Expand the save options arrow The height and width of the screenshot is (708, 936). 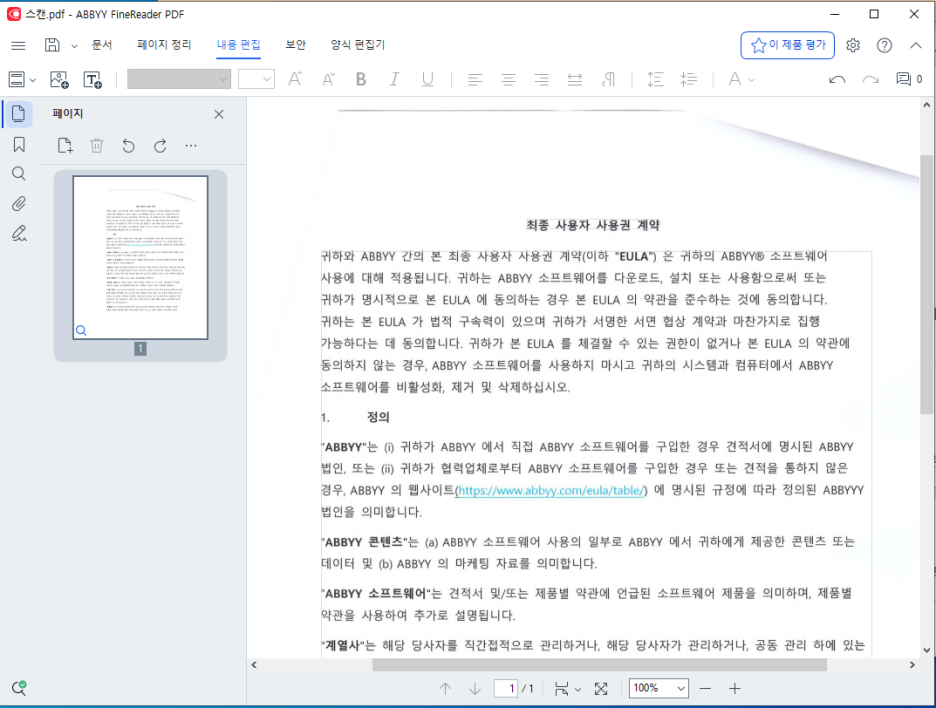pyautogui.click(x=74, y=46)
